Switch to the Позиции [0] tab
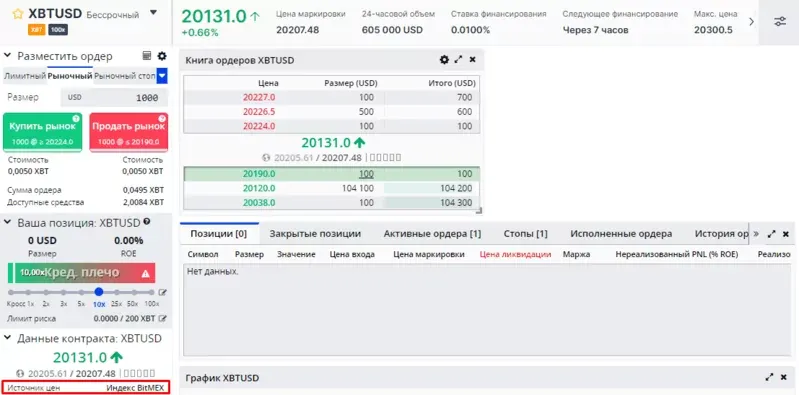 click(x=219, y=233)
